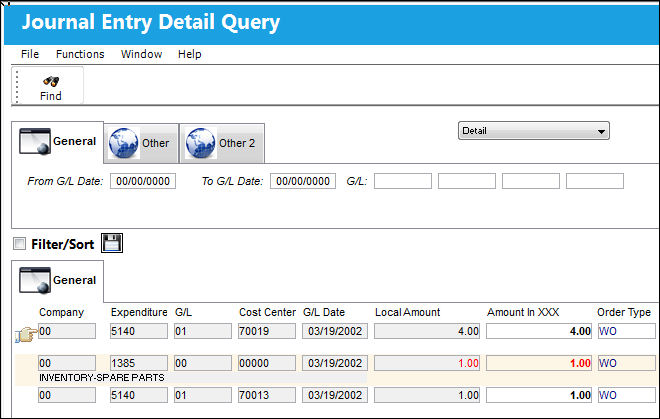Click the globe icon on Other 2 tab
Image resolution: width=660 pixels, height=419 pixels.
point(201,143)
